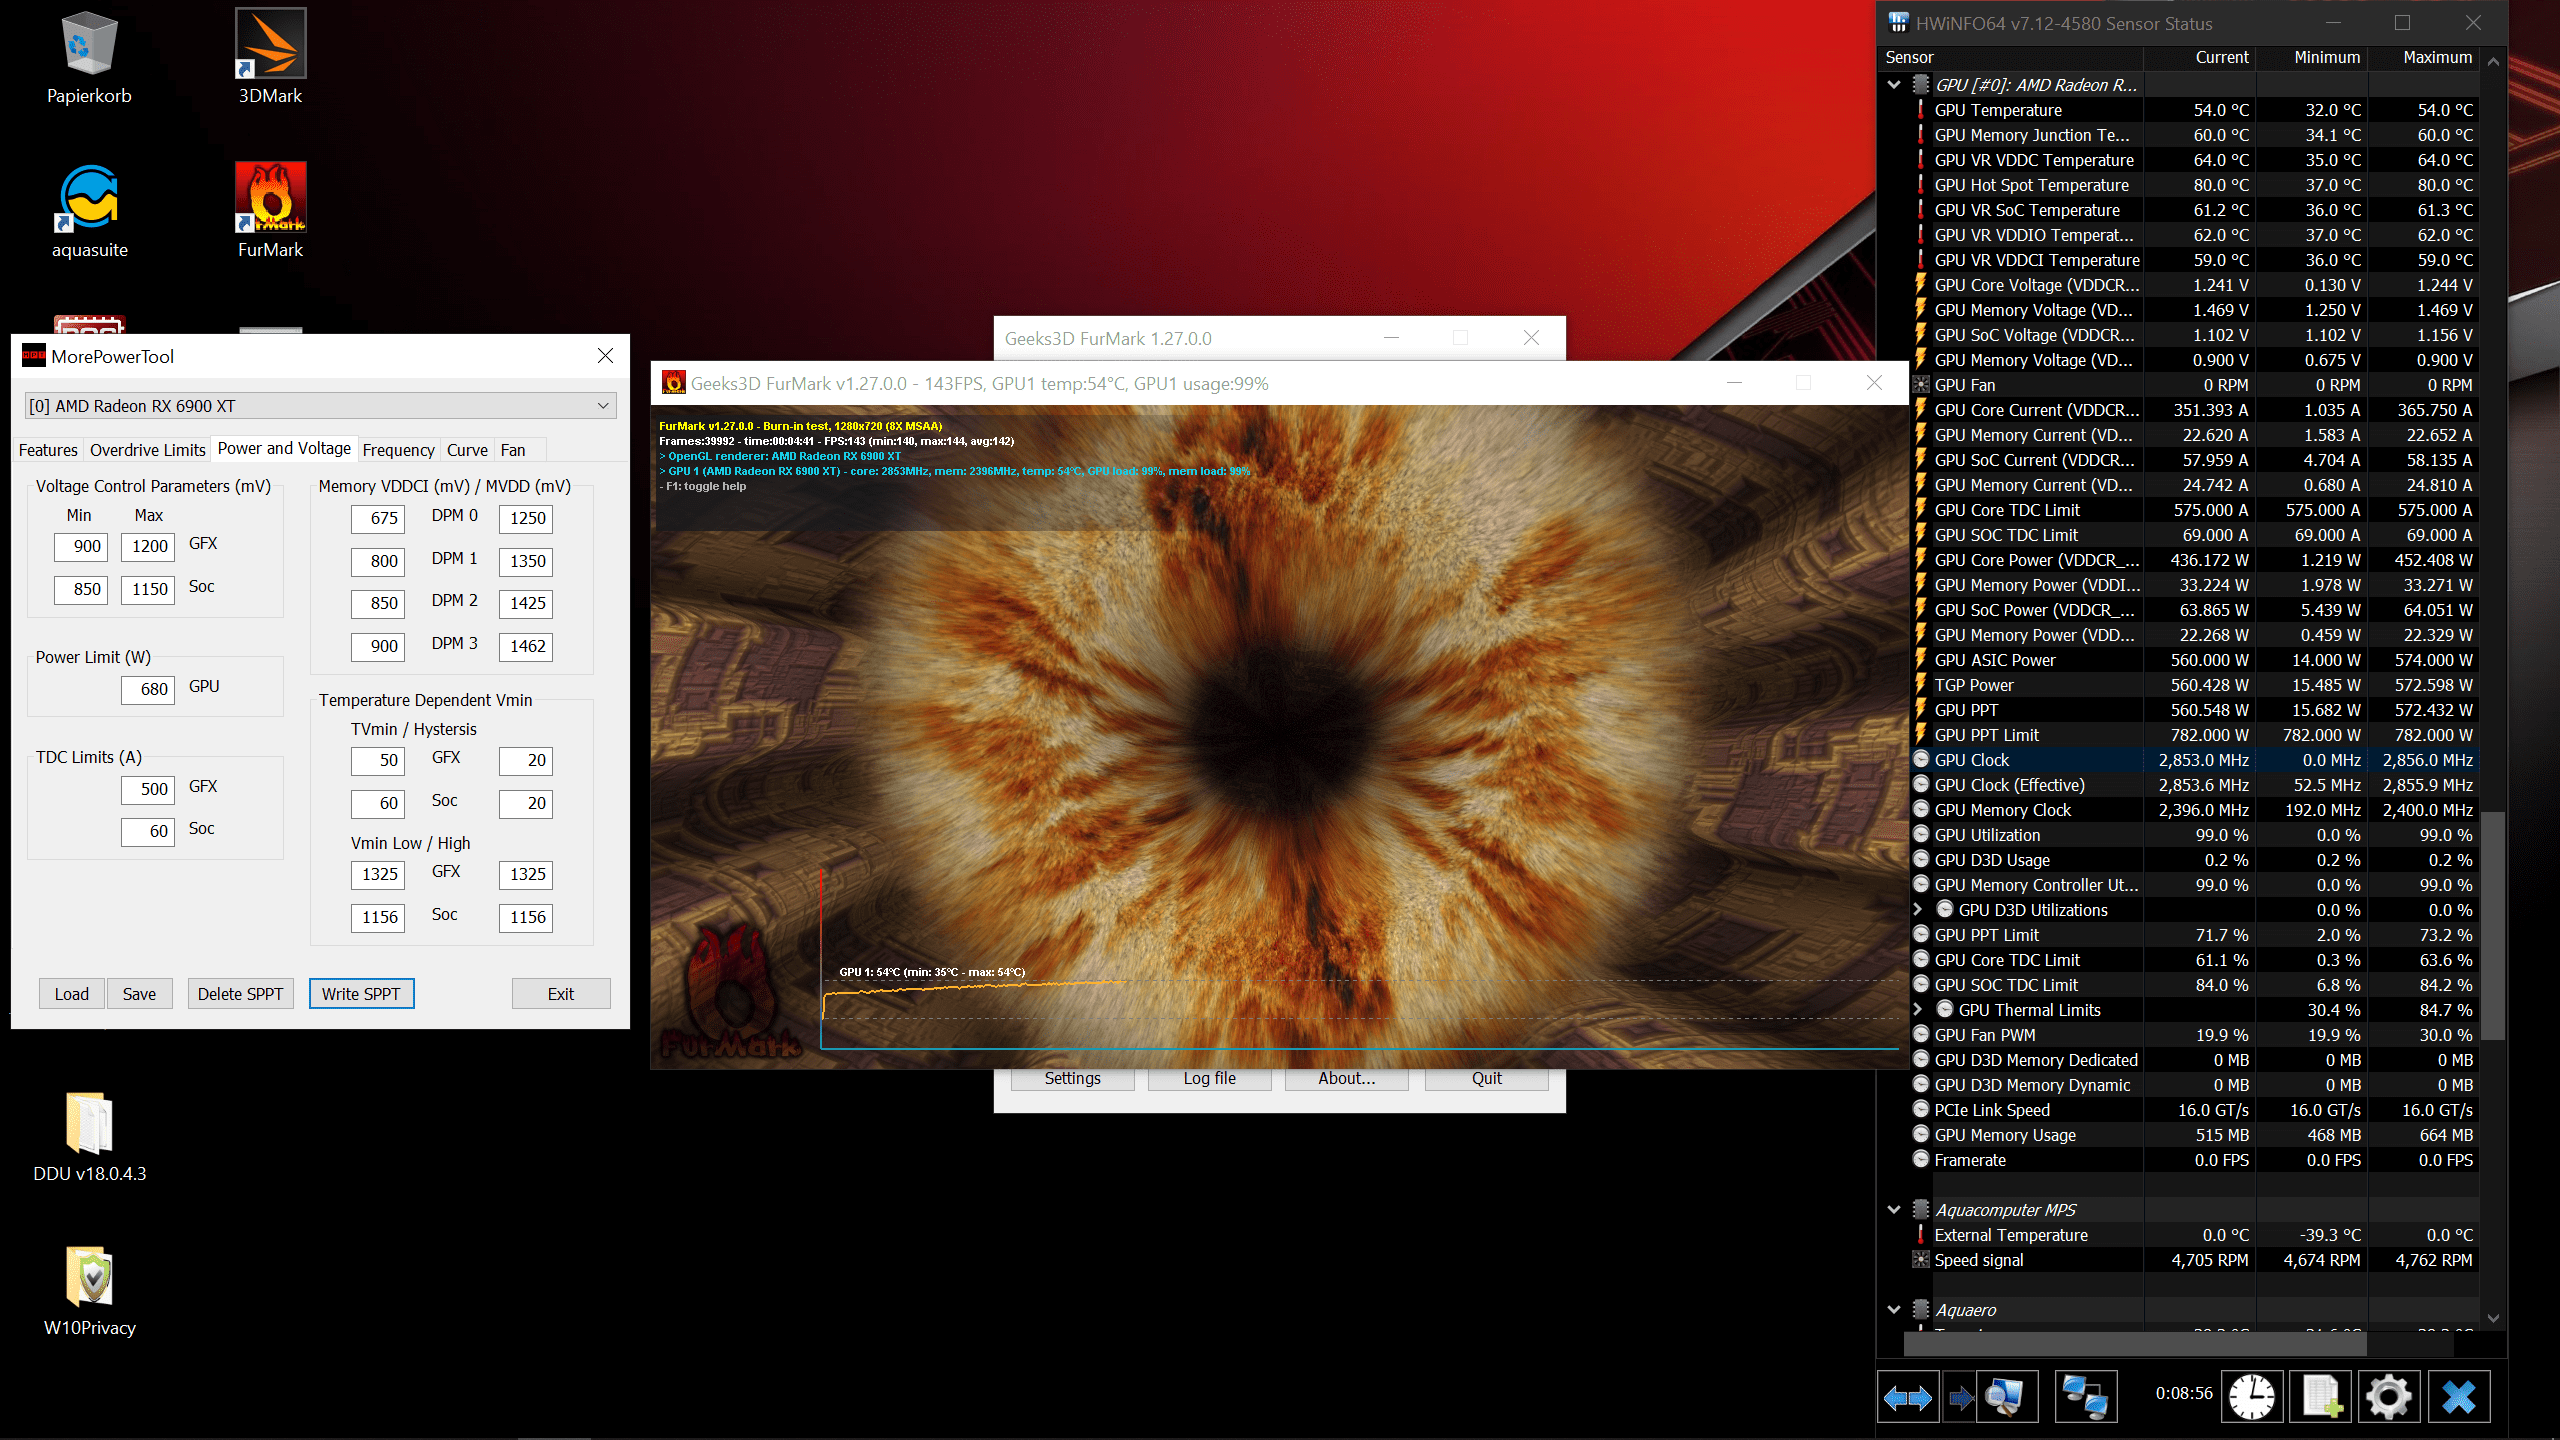Collapse the GPU [#0] AMD Radeon sensor group

pos(1894,85)
